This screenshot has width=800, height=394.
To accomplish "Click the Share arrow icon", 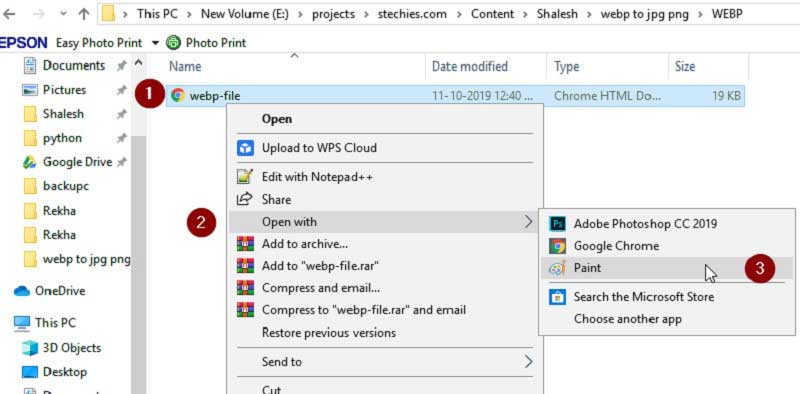I will [x=245, y=199].
